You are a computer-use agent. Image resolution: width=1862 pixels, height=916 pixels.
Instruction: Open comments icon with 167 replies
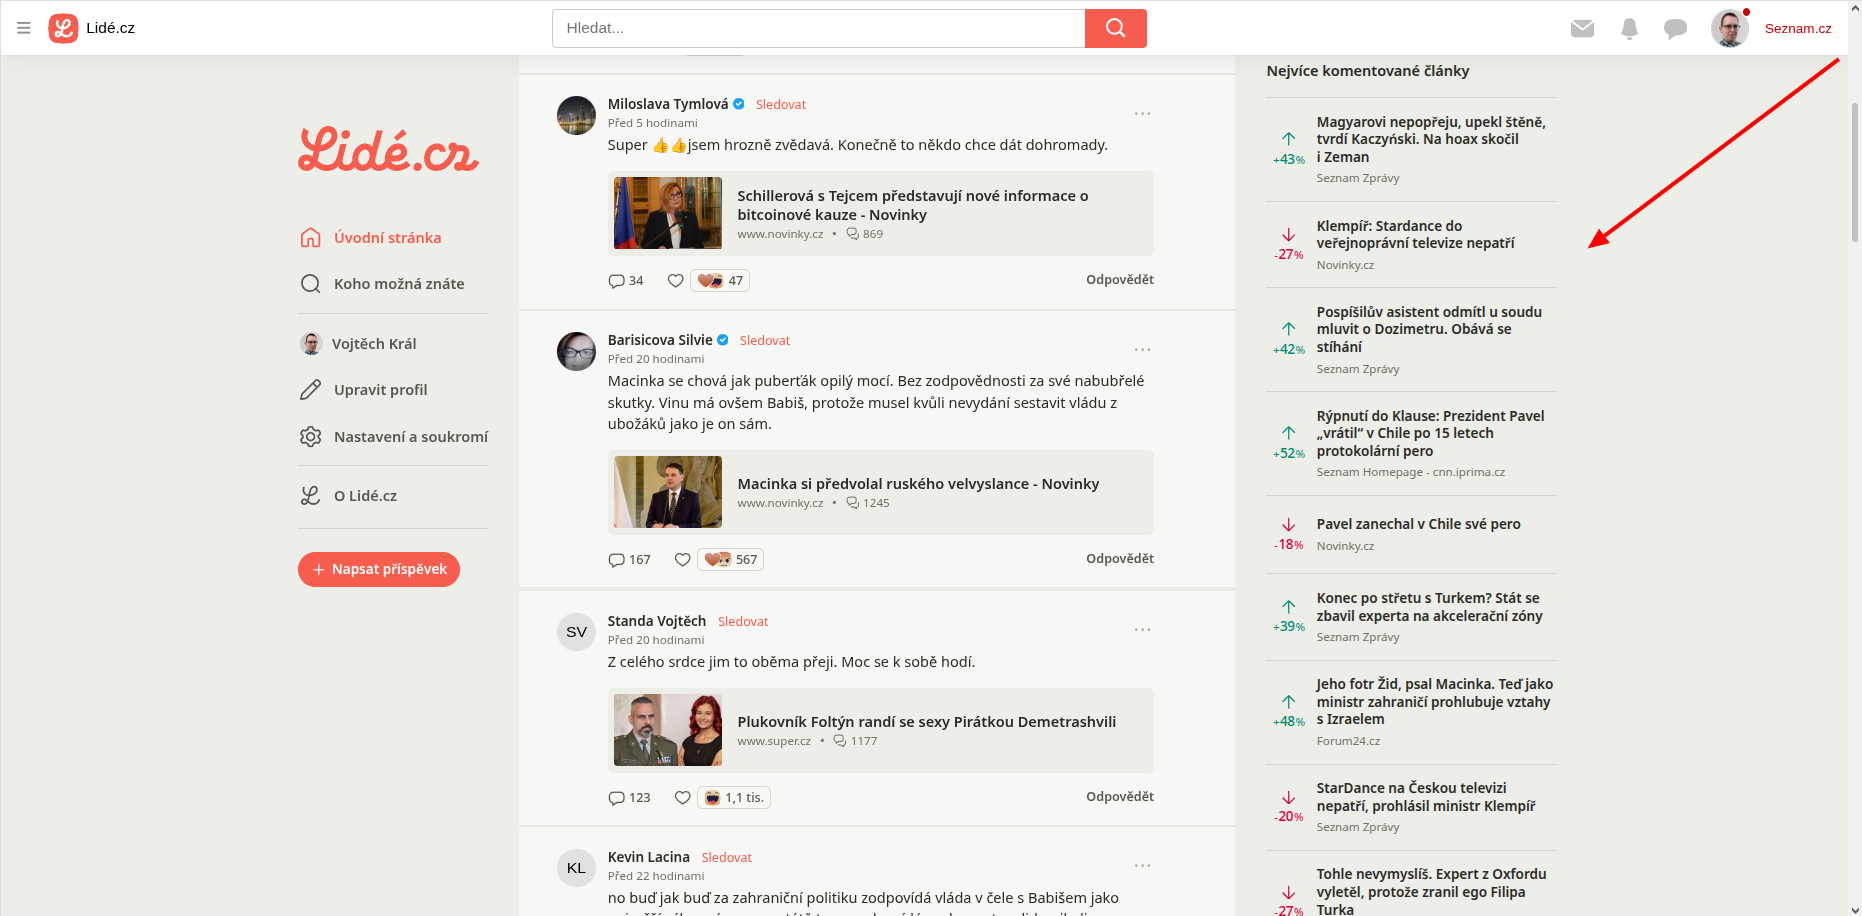click(617, 560)
